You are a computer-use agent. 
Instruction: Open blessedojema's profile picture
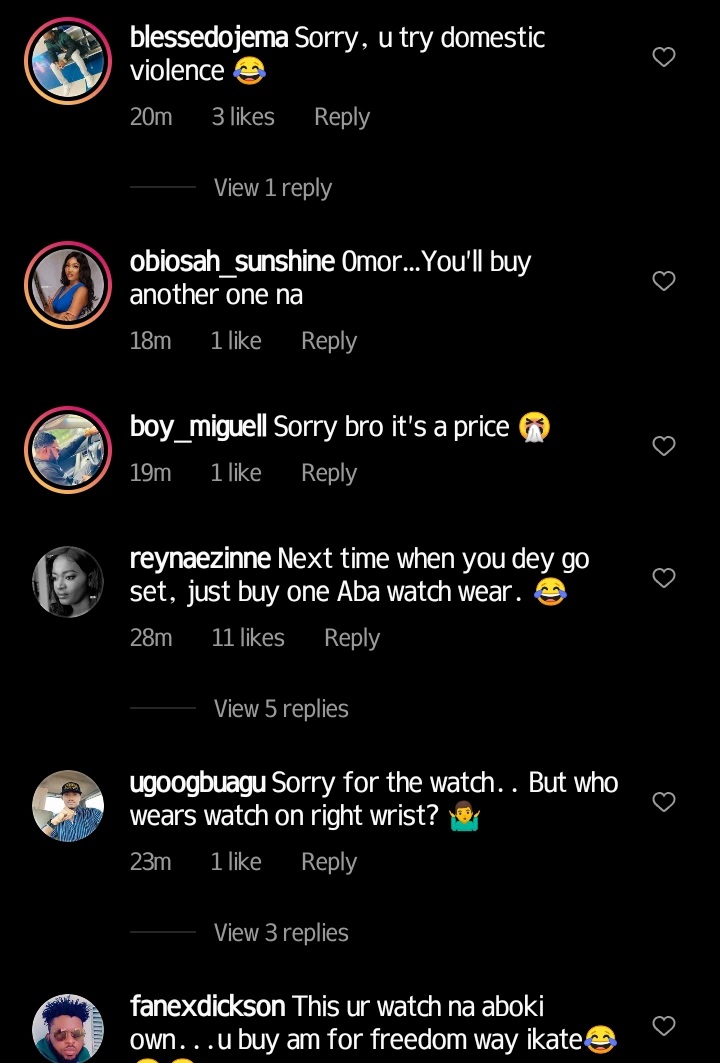click(68, 61)
